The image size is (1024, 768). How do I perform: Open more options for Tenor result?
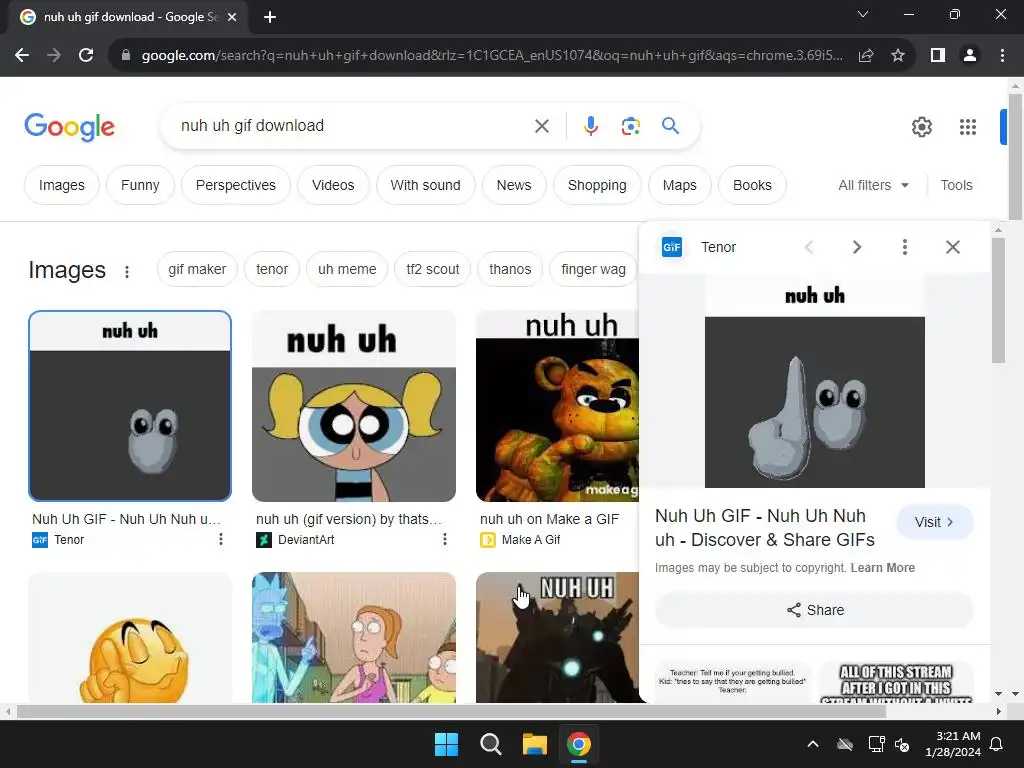tap(221, 539)
